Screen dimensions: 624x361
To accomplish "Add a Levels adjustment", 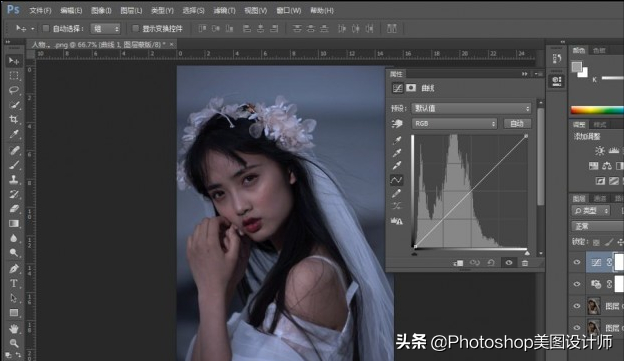I will click(614, 151).
